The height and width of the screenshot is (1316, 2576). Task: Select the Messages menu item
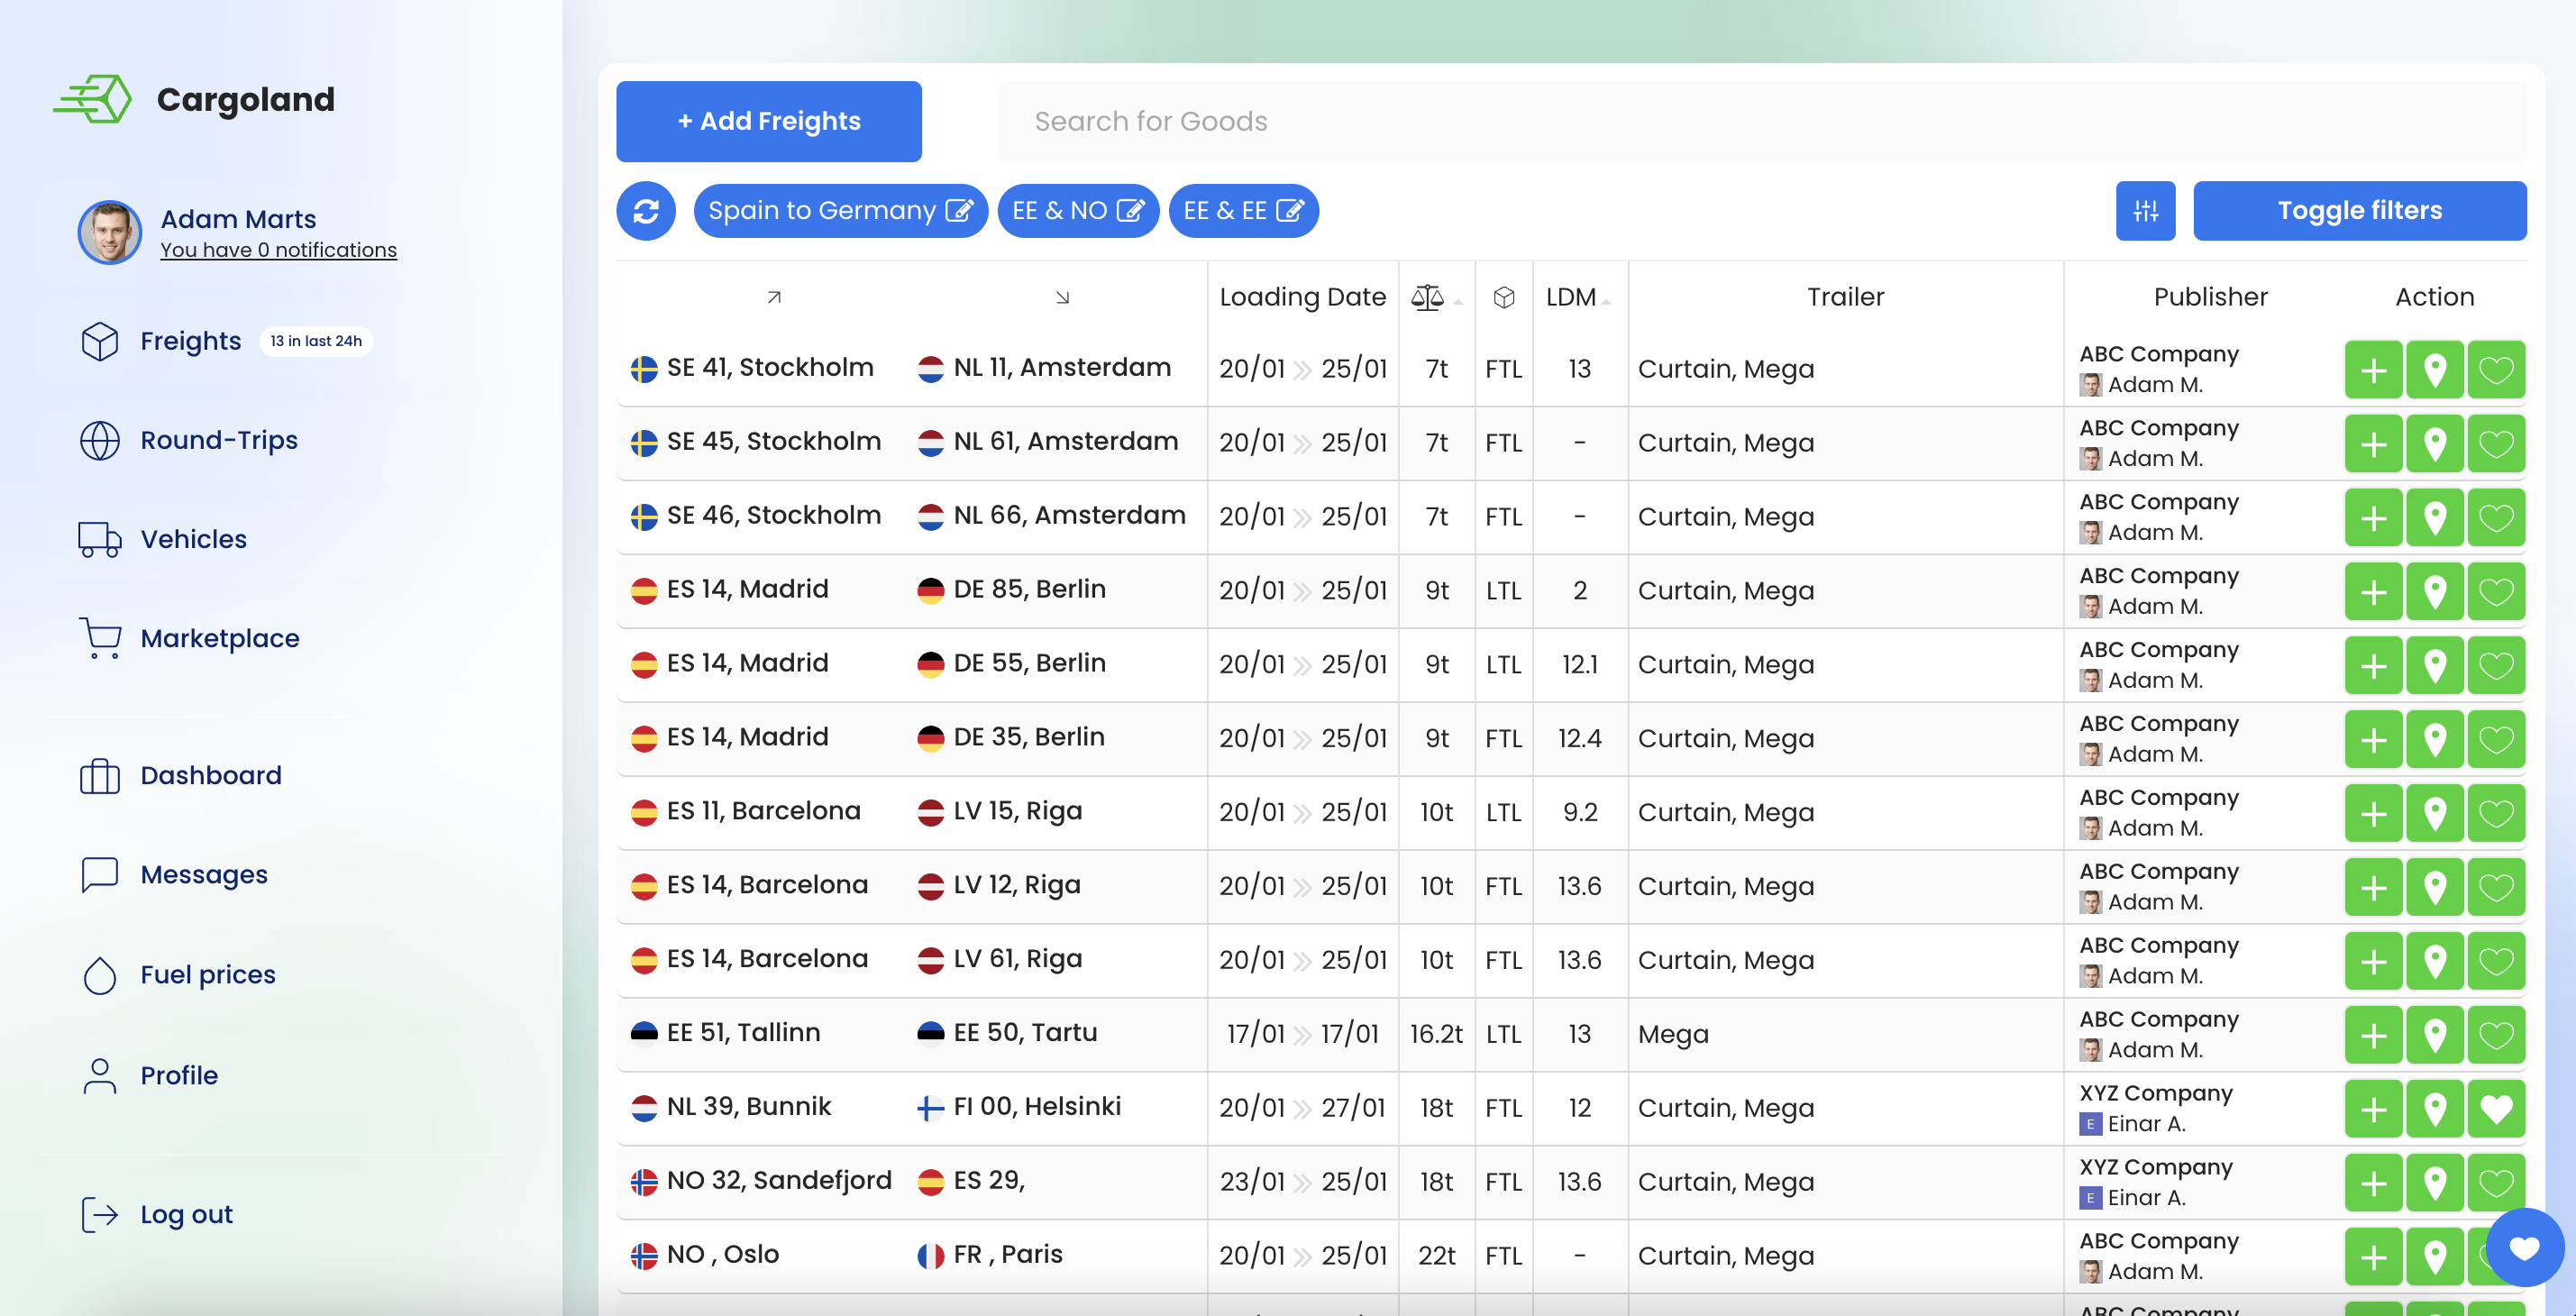[201, 874]
